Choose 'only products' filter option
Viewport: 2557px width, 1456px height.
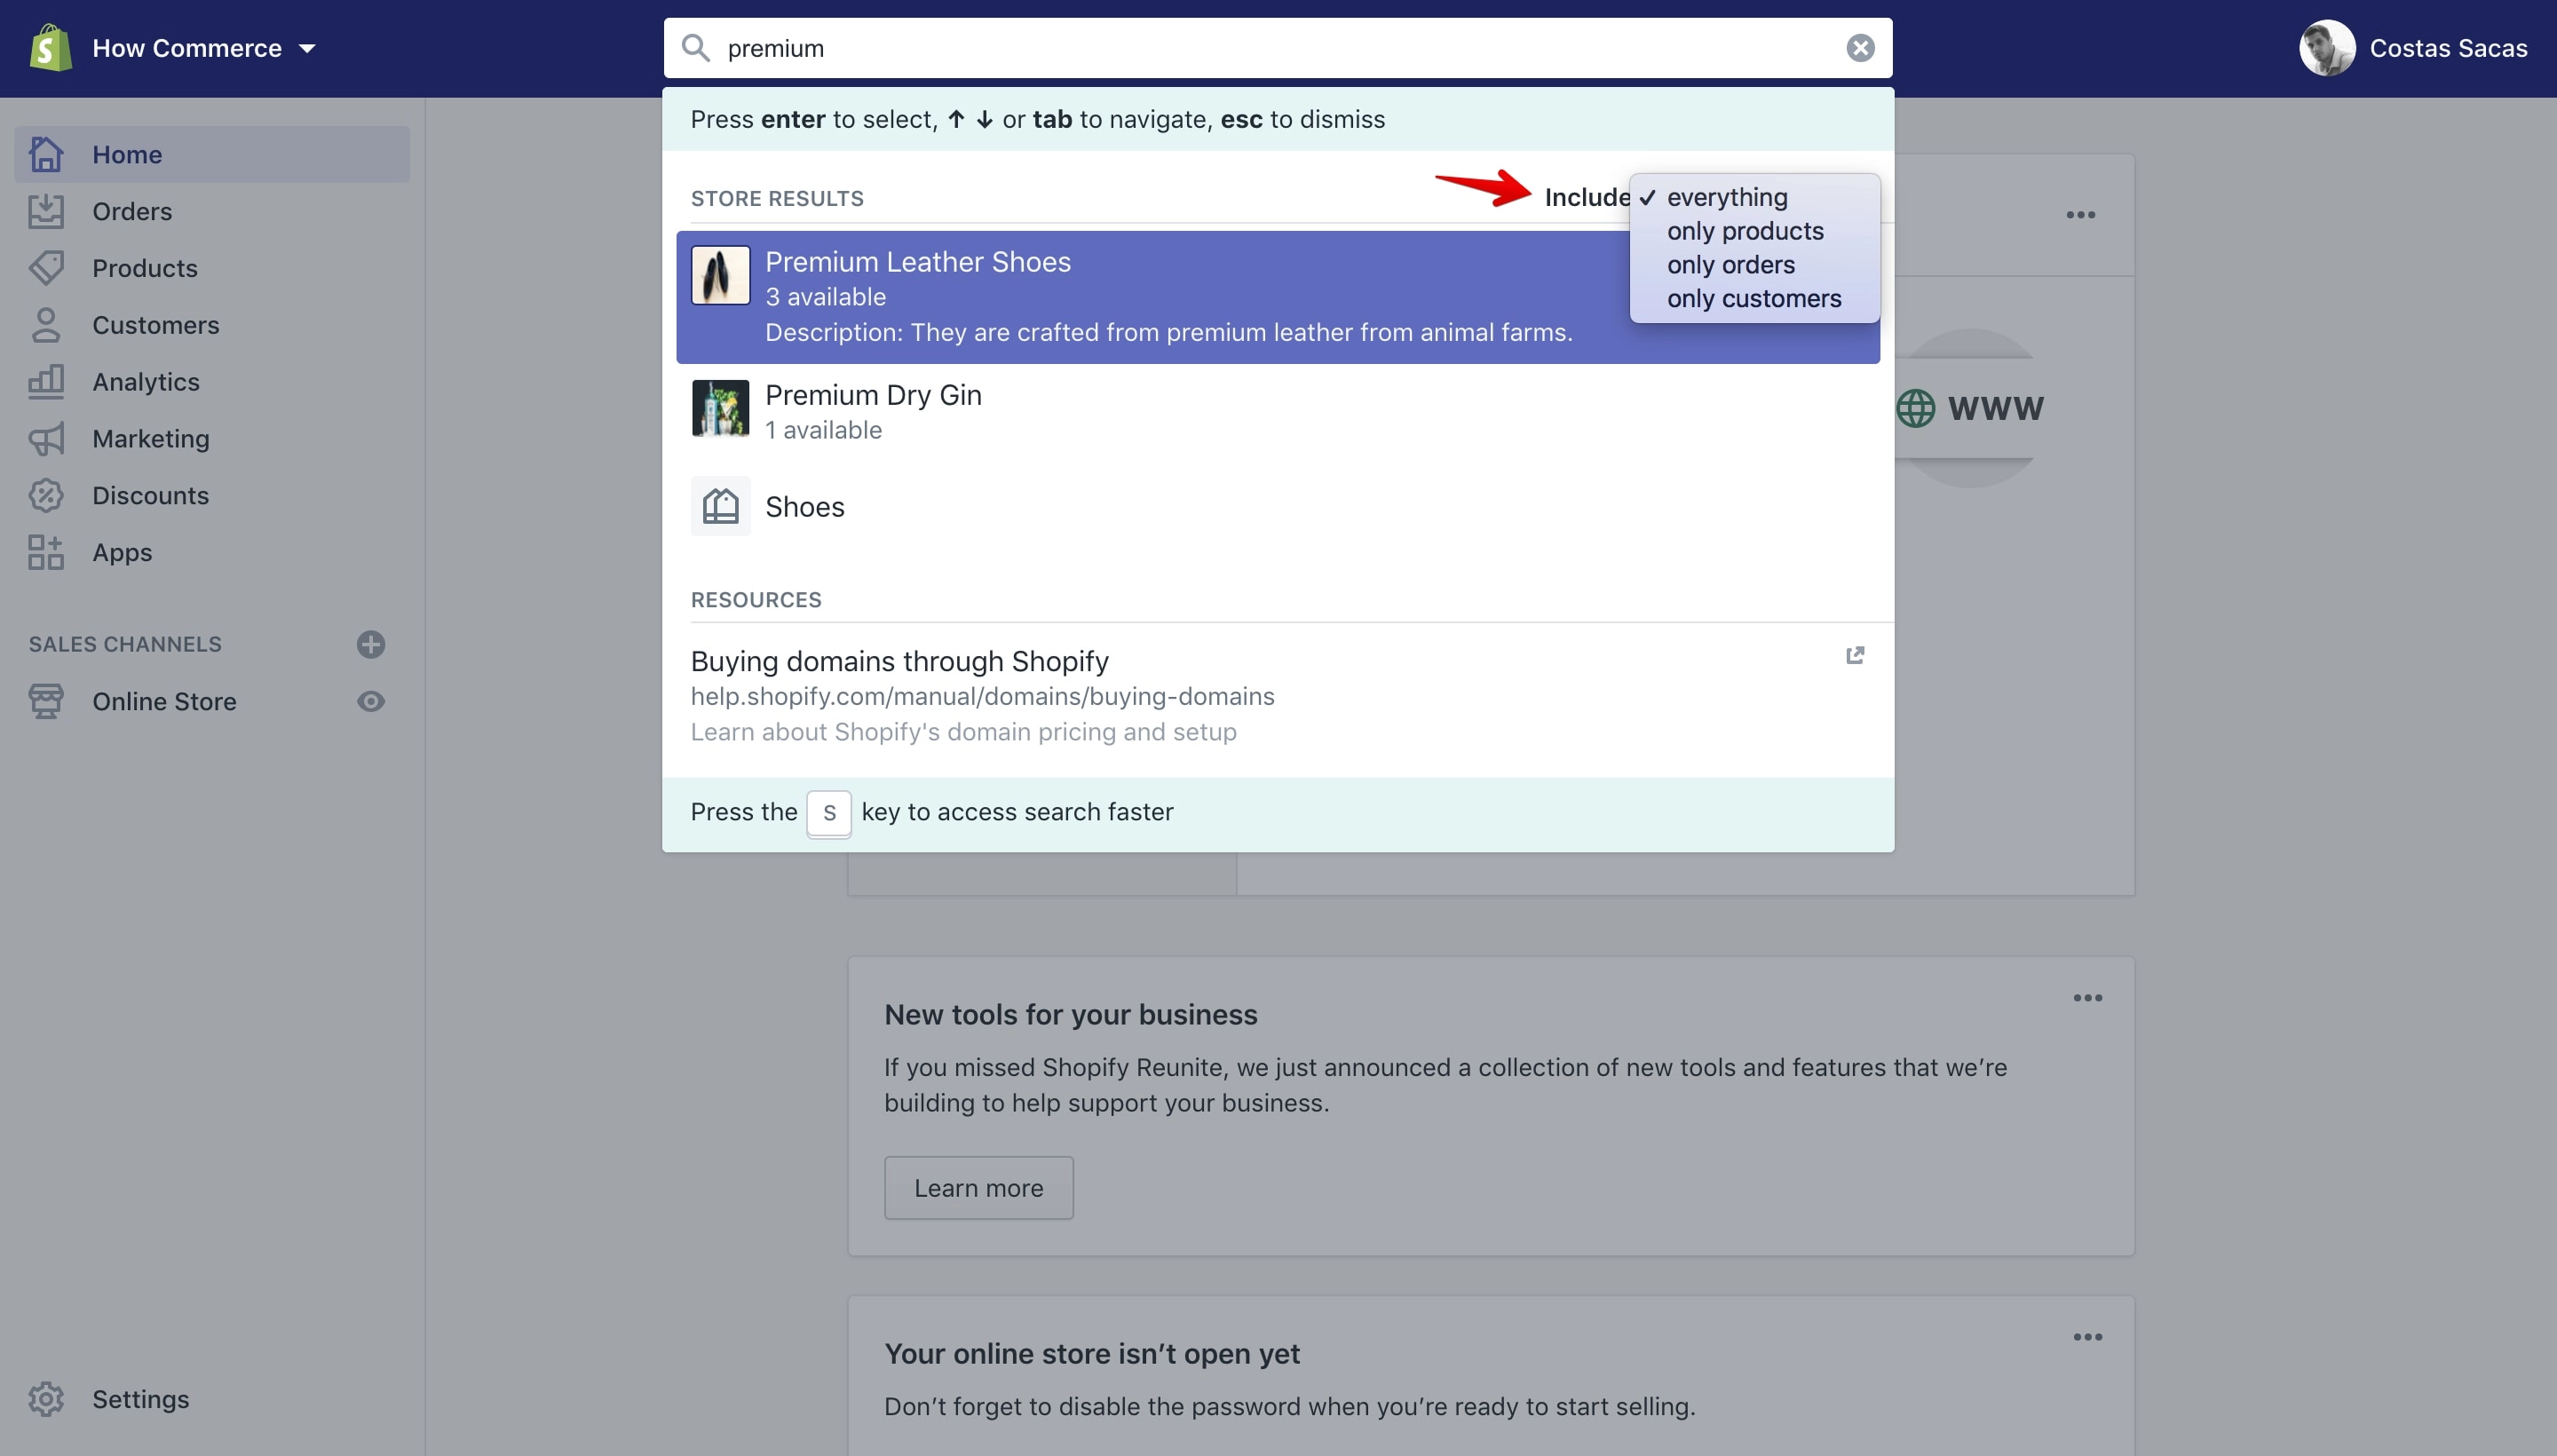click(x=1754, y=231)
